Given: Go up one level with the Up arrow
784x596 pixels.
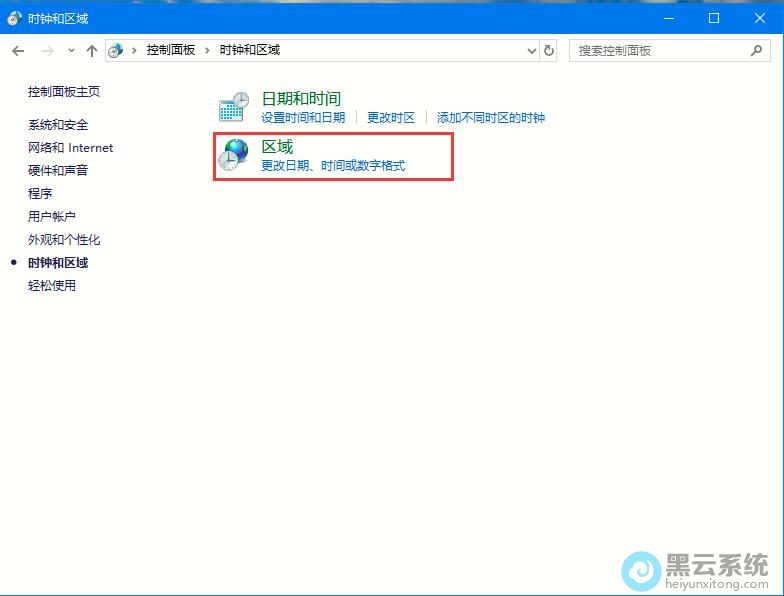Looking at the screenshot, I should coord(92,50).
